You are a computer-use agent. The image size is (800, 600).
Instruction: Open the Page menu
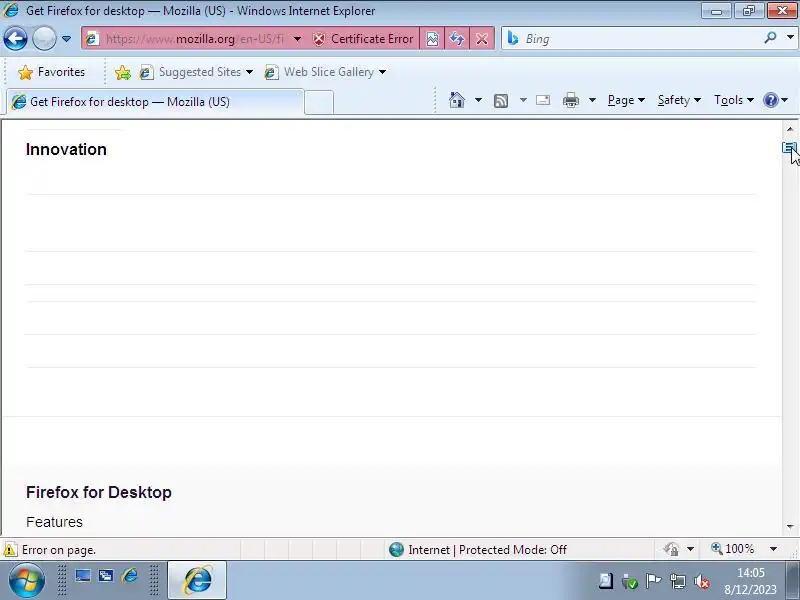point(626,100)
